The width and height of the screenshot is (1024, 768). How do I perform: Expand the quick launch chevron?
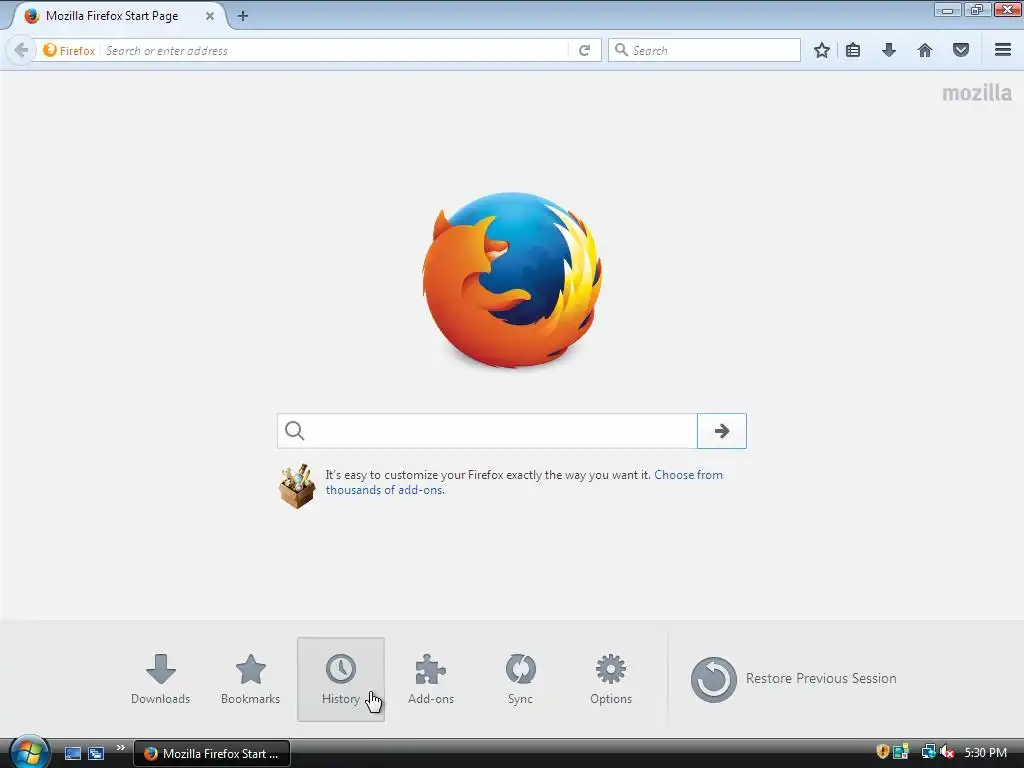point(120,748)
